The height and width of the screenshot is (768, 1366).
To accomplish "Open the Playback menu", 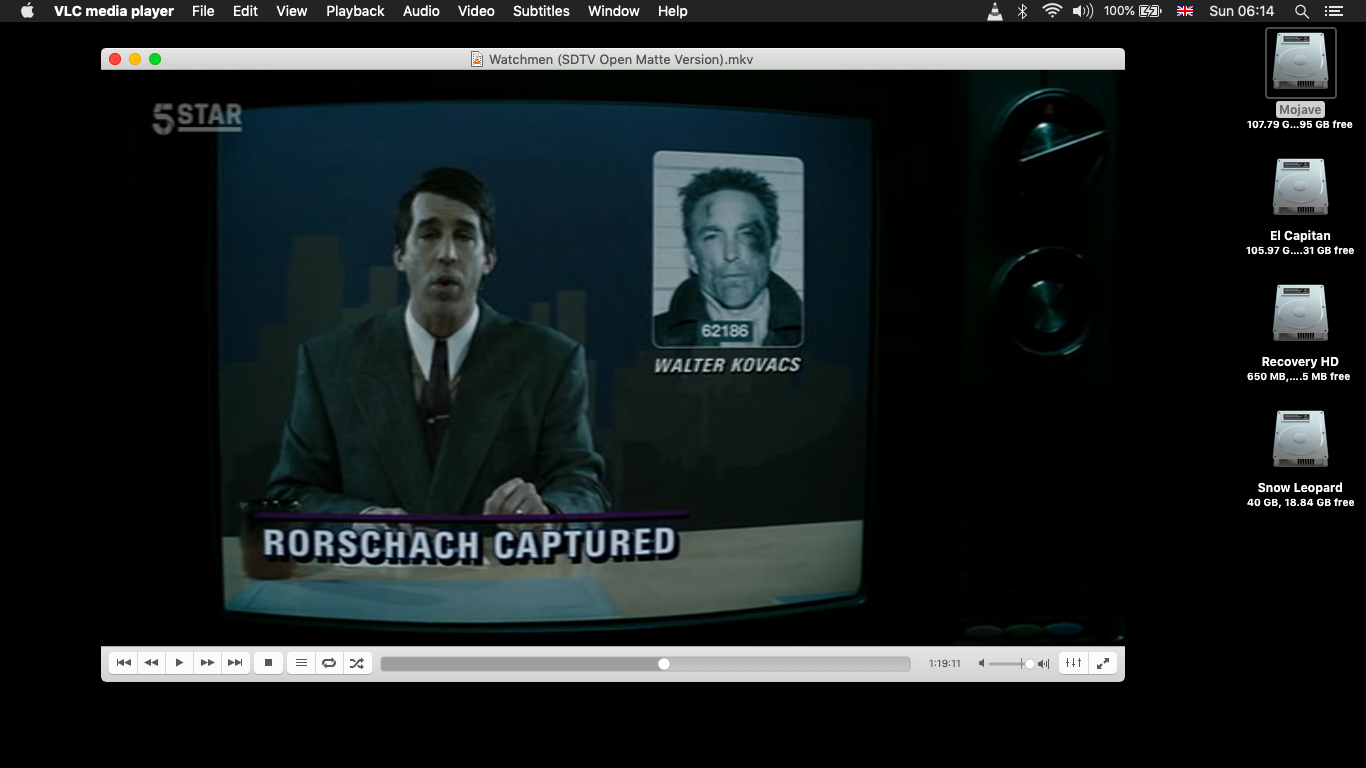I will coord(355,11).
